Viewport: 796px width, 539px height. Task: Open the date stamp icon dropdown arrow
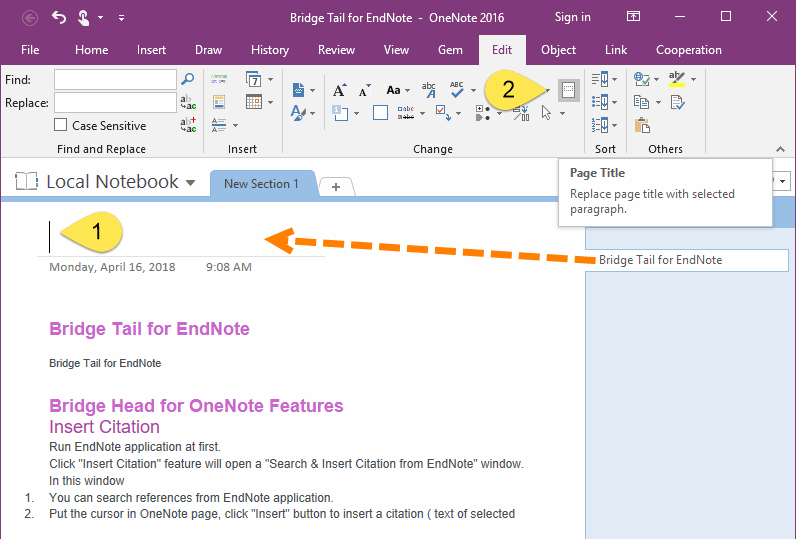pyautogui.click(x=271, y=79)
